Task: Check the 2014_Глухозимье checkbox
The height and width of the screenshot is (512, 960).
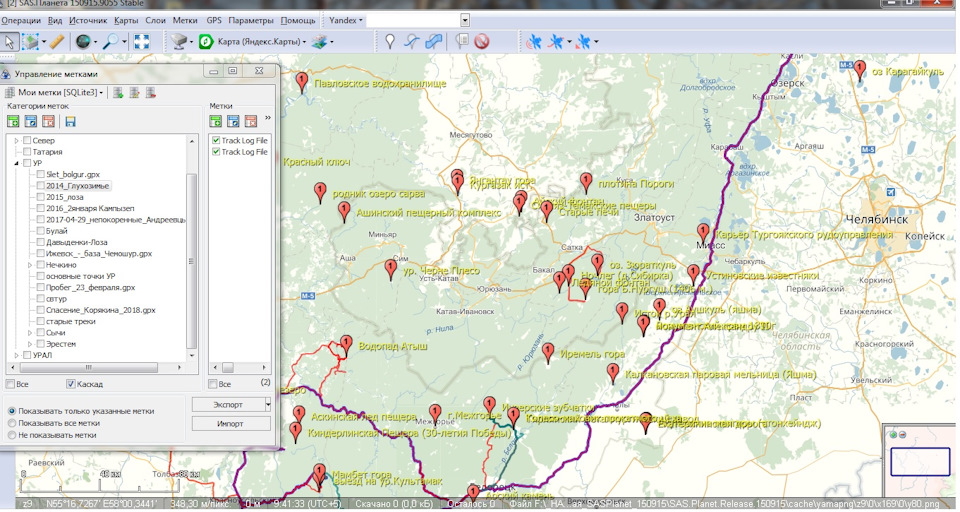Action: point(40,186)
